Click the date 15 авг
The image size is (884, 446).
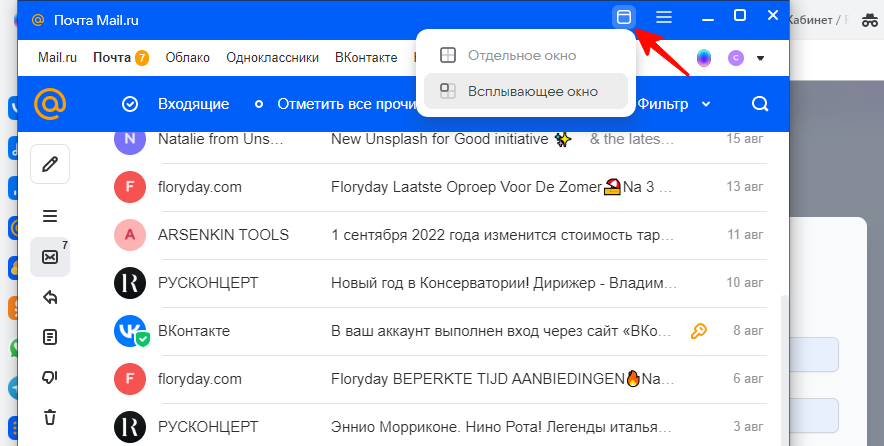point(745,139)
